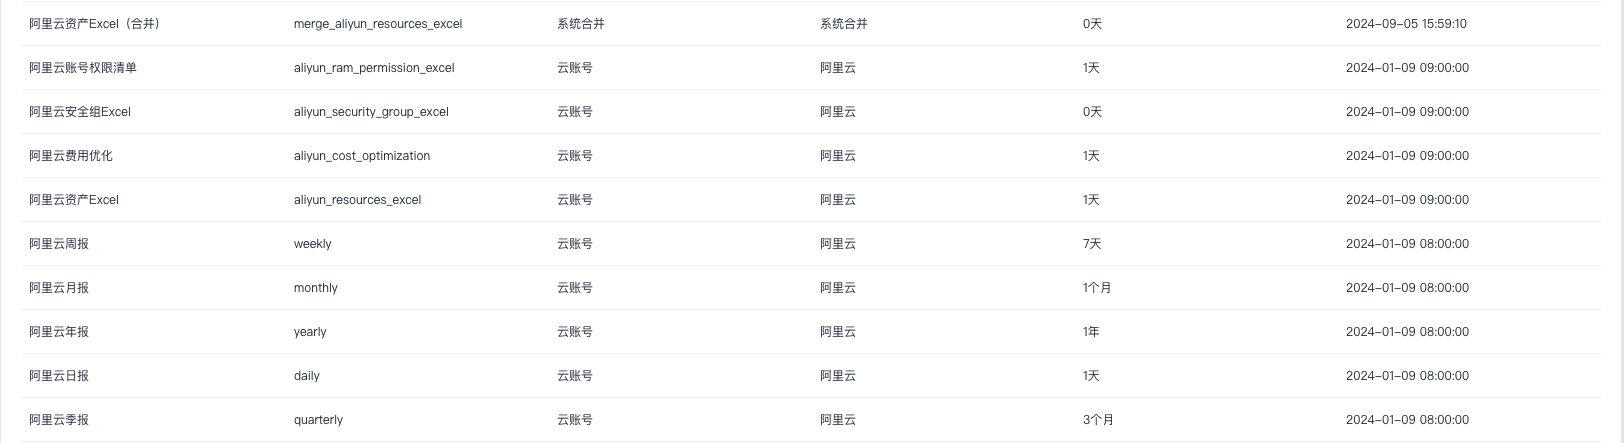1624x443 pixels.
Task: Open the 阿里云费用优化 report row
Action: point(71,156)
